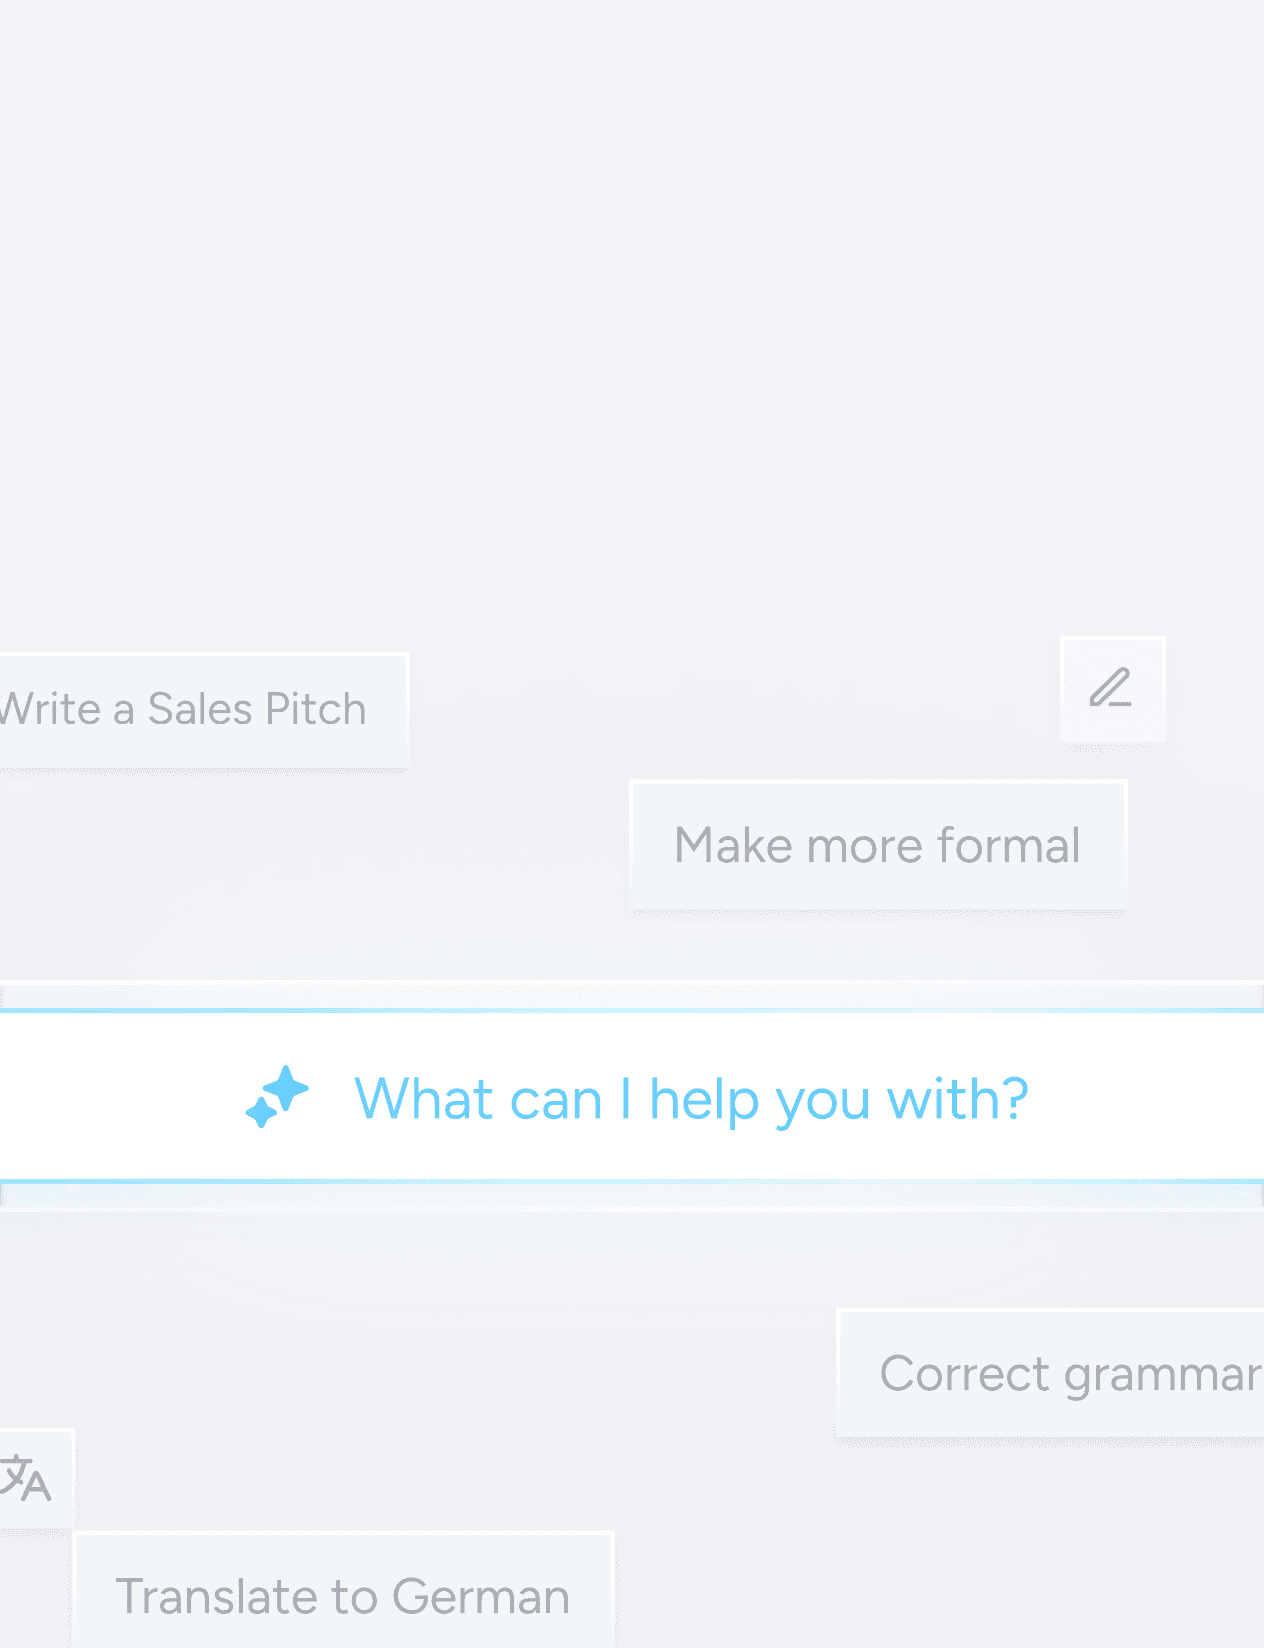Start the Sales Pitch writing prompt

point(190,710)
